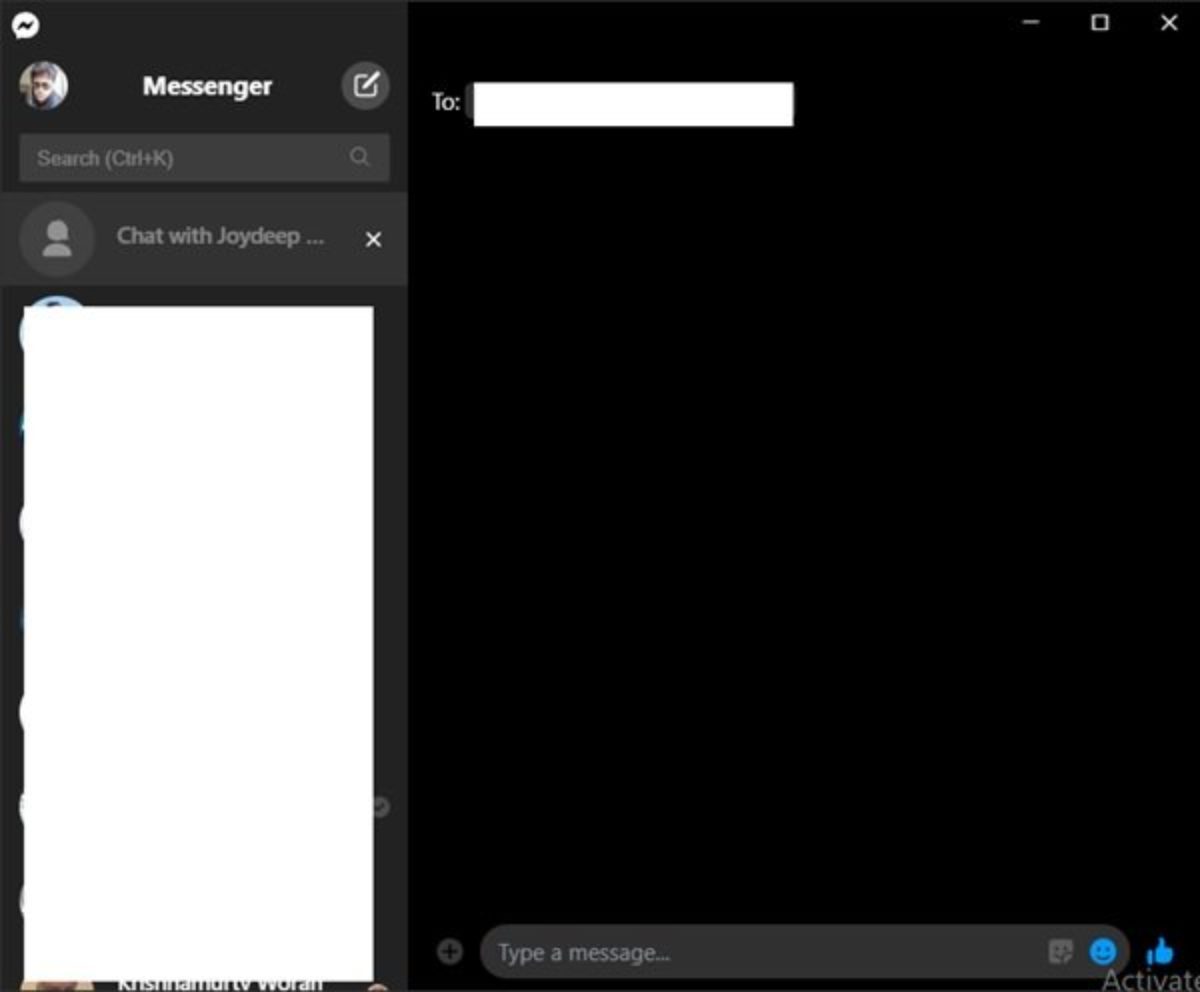
Task: Click the search magnifier icon
Action: 360,157
